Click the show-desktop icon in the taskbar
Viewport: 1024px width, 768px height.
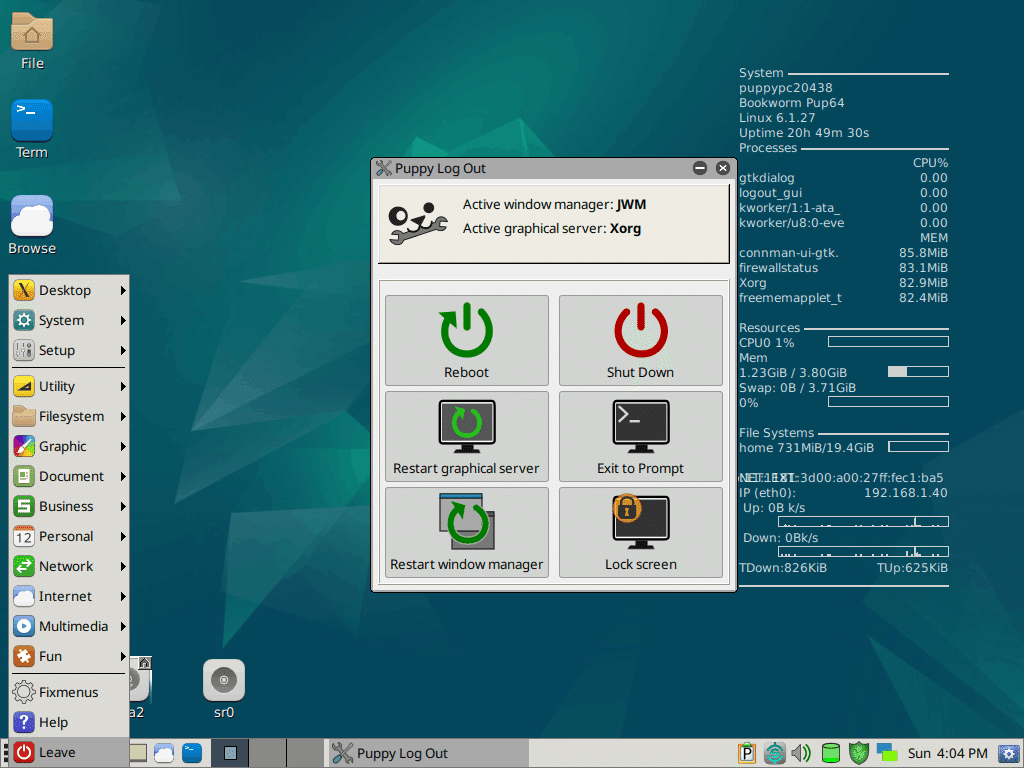[138, 753]
